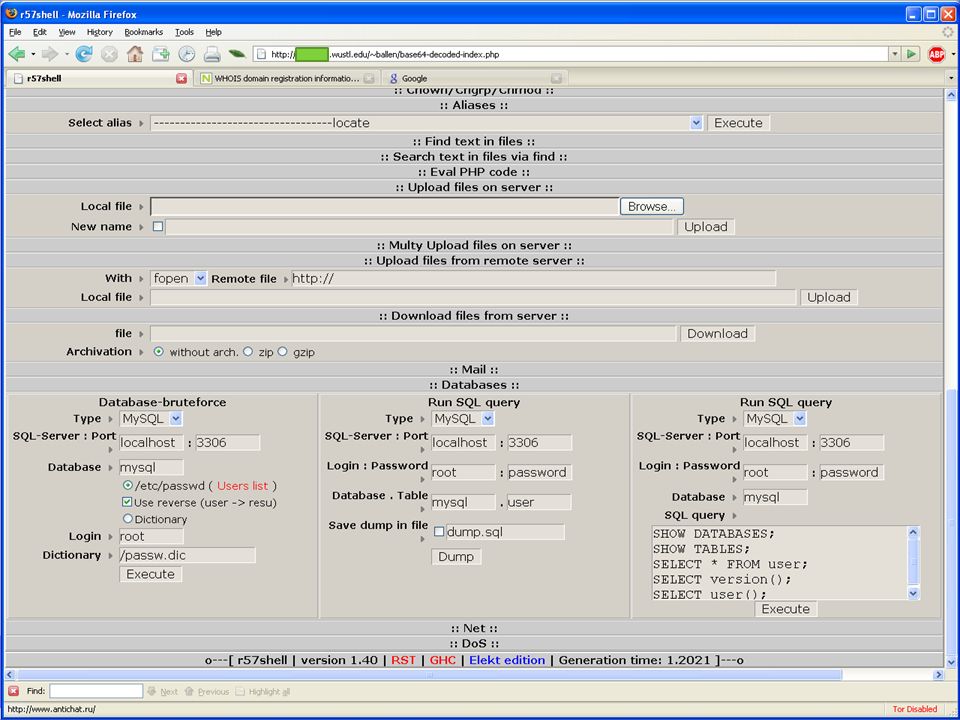Open the Back button history dropdown arrow
960x720 pixels.
(33, 54)
